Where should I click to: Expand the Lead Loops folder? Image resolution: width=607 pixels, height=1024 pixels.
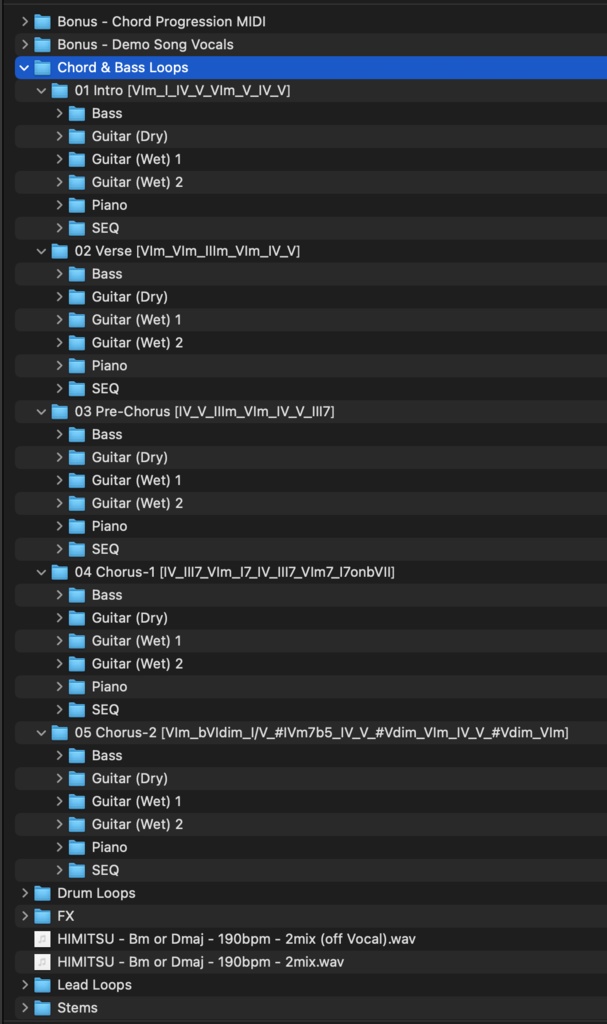point(25,985)
